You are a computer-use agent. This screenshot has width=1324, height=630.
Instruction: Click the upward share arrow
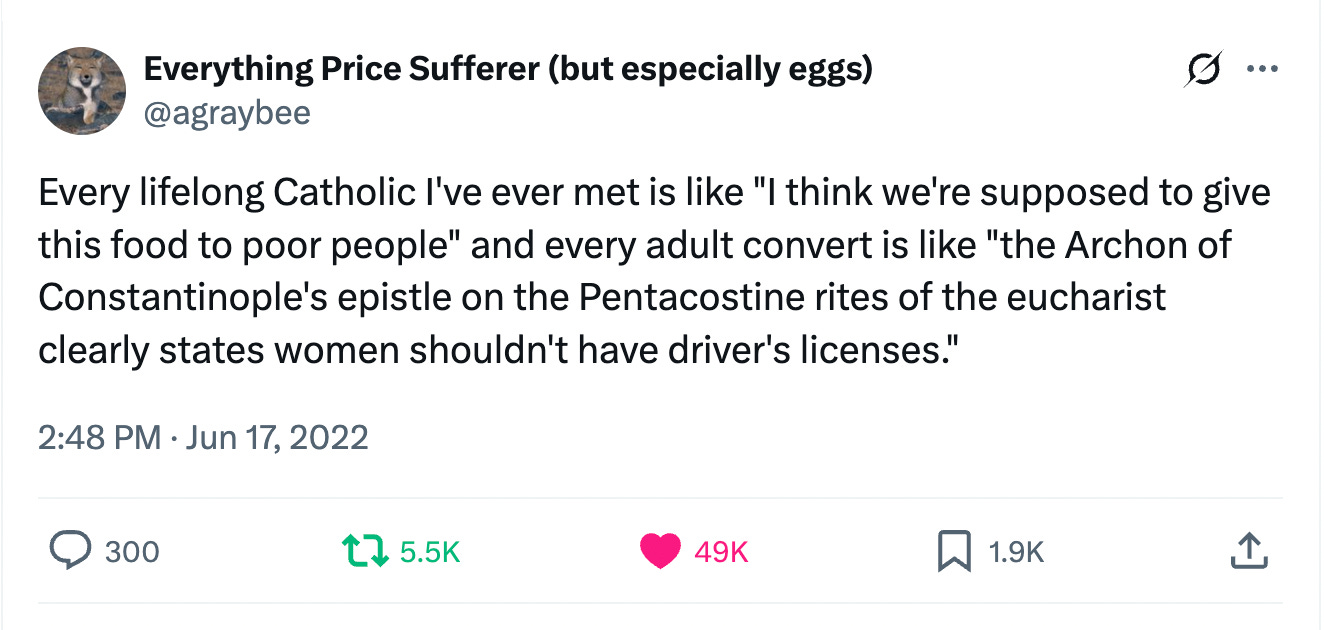click(1247, 551)
